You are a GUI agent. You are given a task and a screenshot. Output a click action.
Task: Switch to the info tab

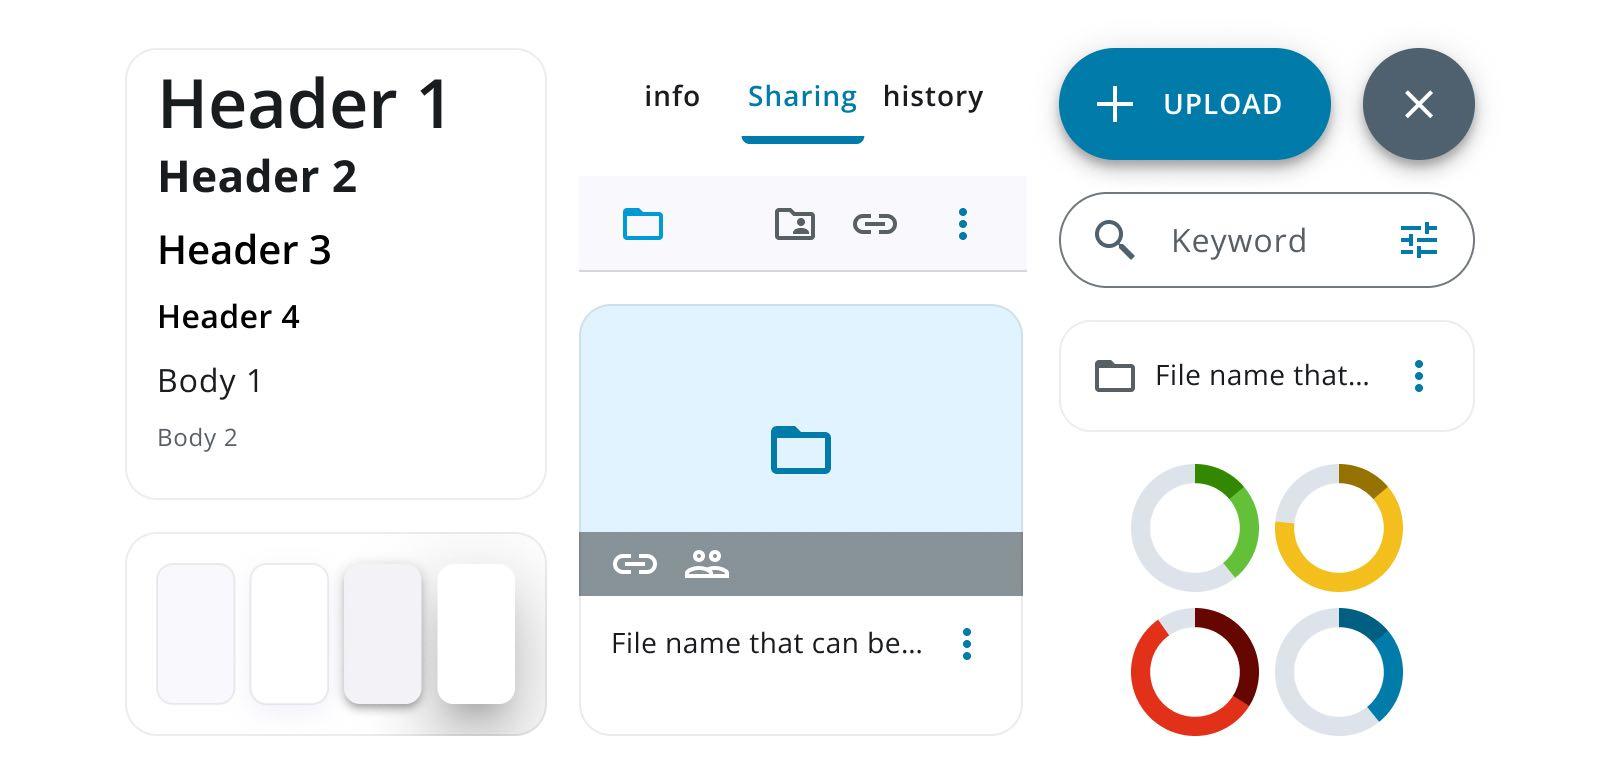coord(672,97)
